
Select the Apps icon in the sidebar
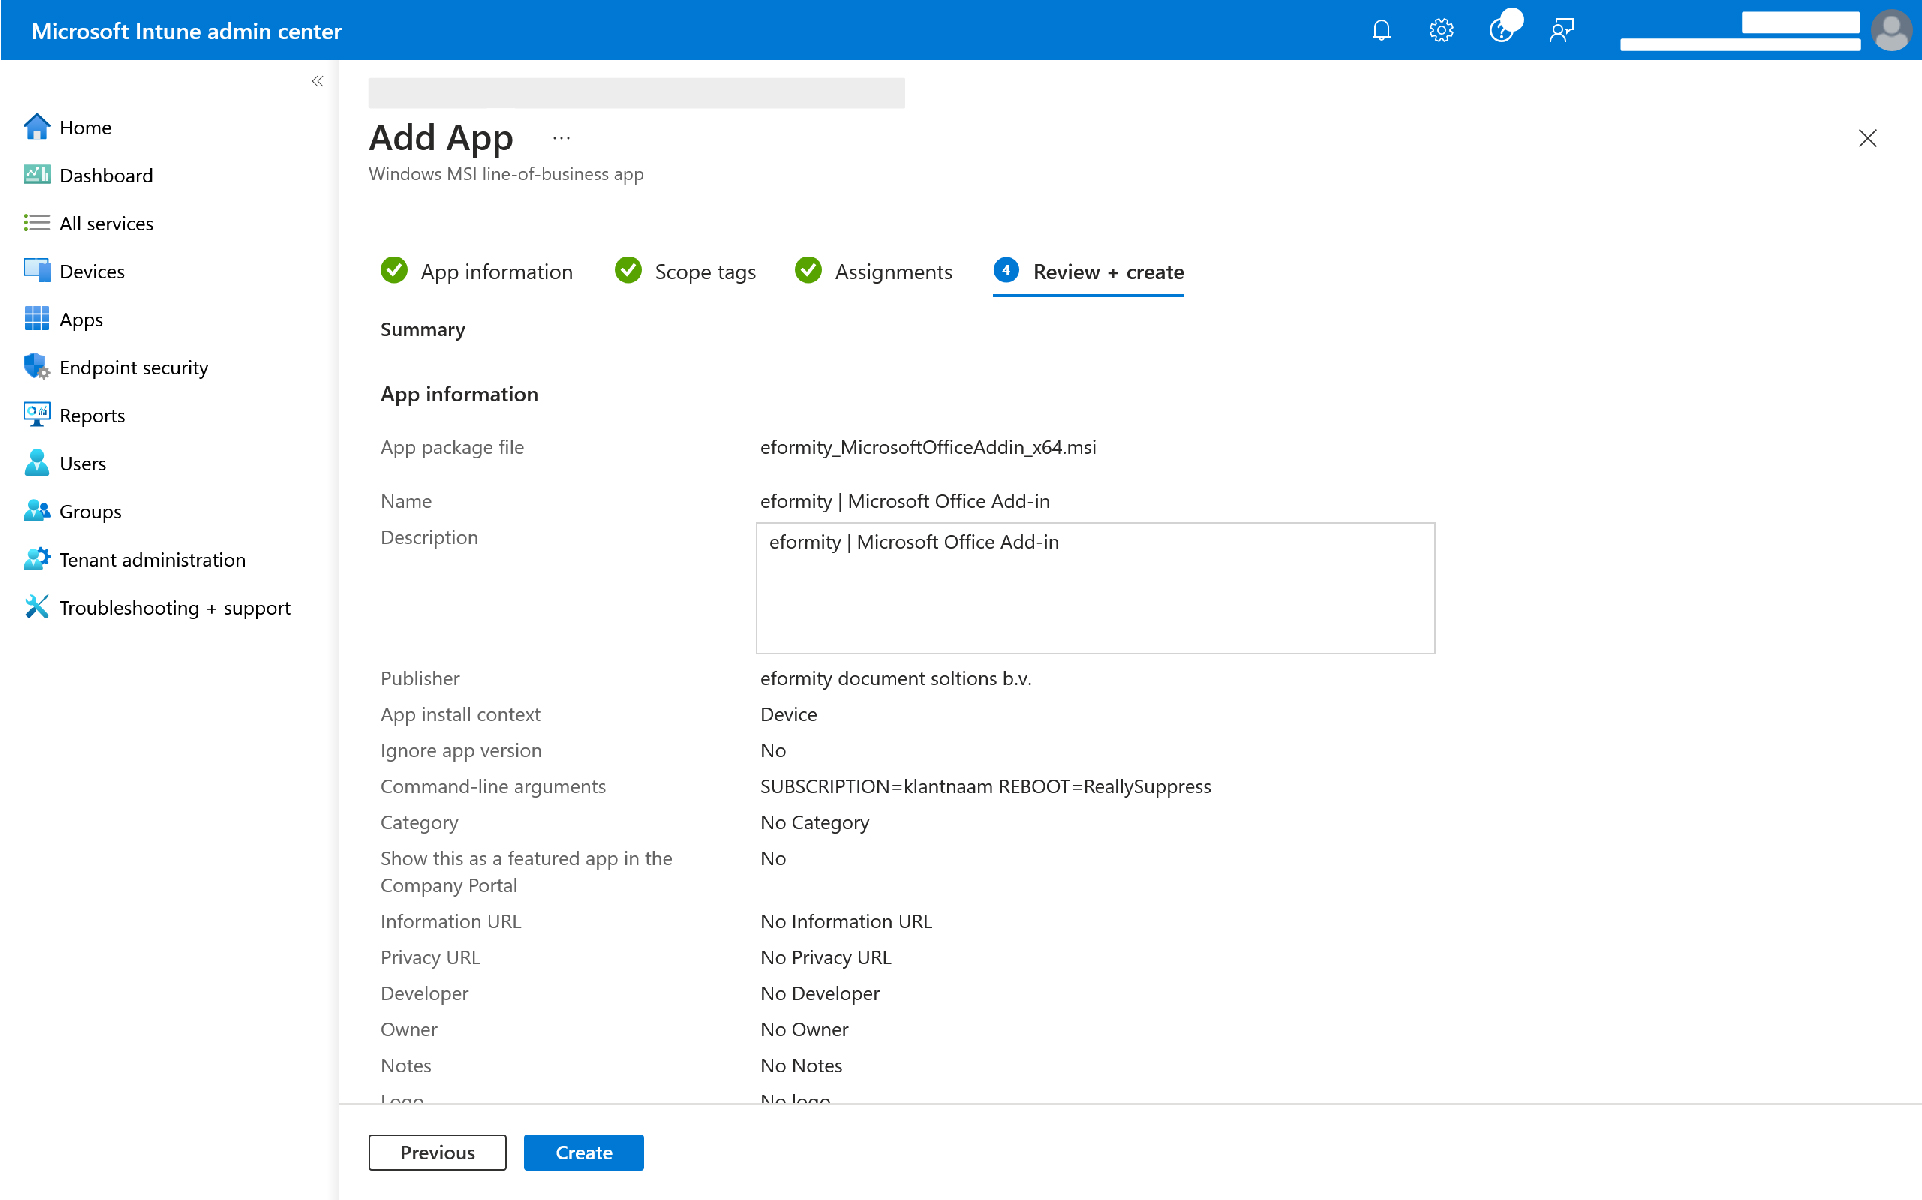[36, 318]
